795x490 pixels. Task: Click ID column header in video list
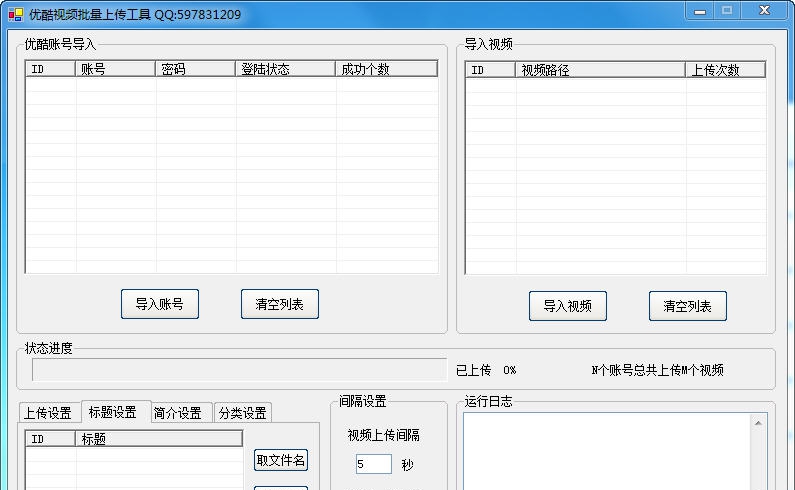pos(490,70)
